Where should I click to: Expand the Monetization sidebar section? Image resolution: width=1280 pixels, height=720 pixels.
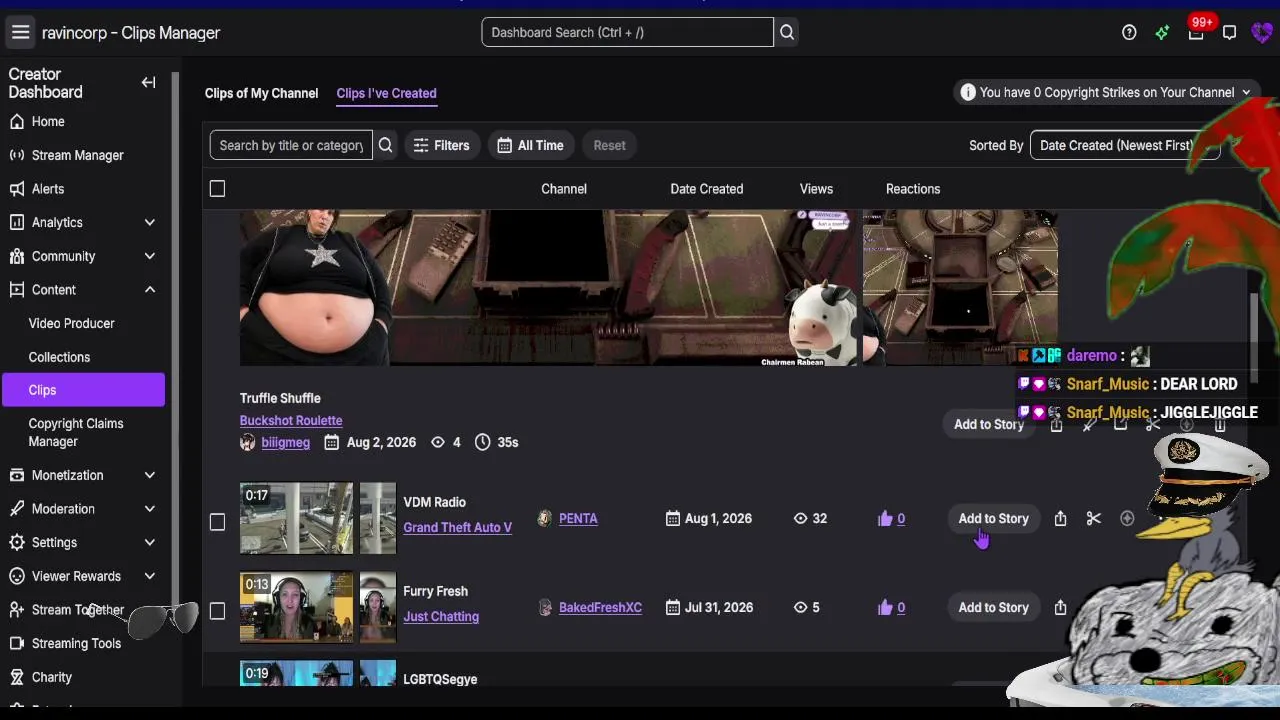149,475
